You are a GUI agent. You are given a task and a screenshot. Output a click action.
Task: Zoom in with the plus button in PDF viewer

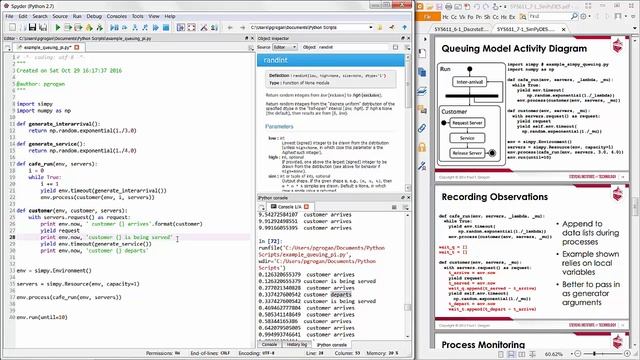click(x=627, y=354)
